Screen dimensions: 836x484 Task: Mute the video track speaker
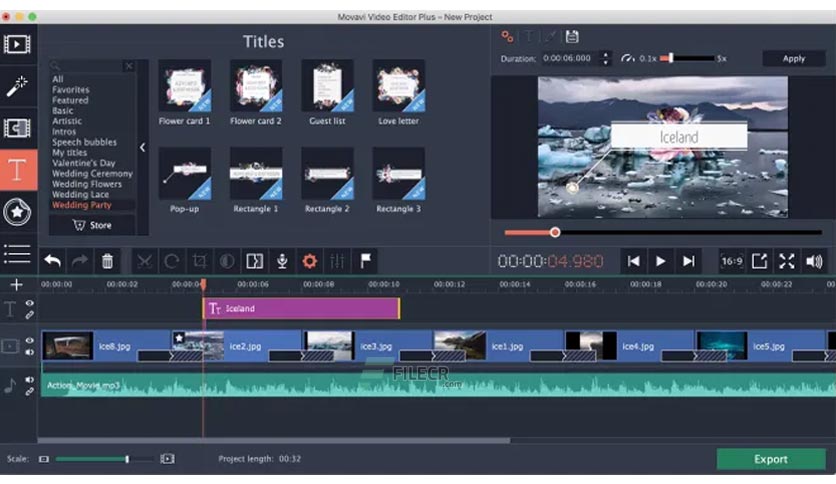tap(30, 352)
